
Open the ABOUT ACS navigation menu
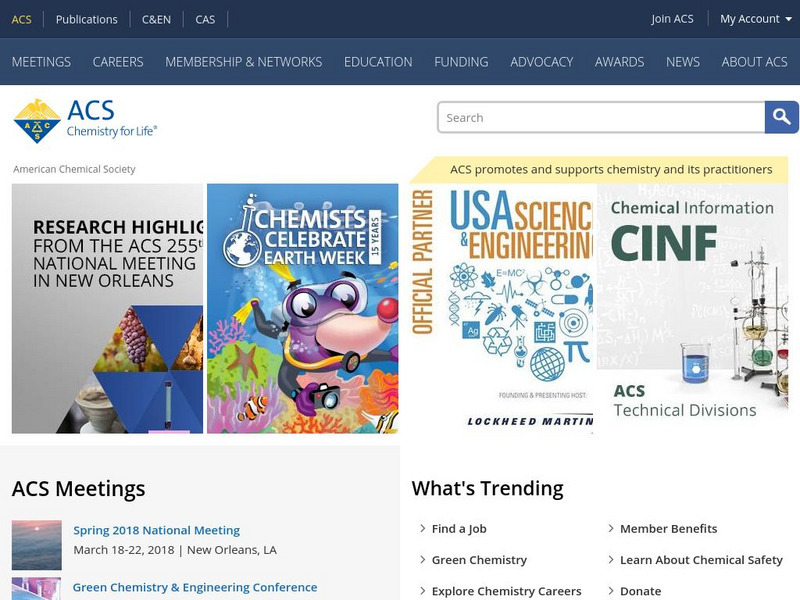754,62
